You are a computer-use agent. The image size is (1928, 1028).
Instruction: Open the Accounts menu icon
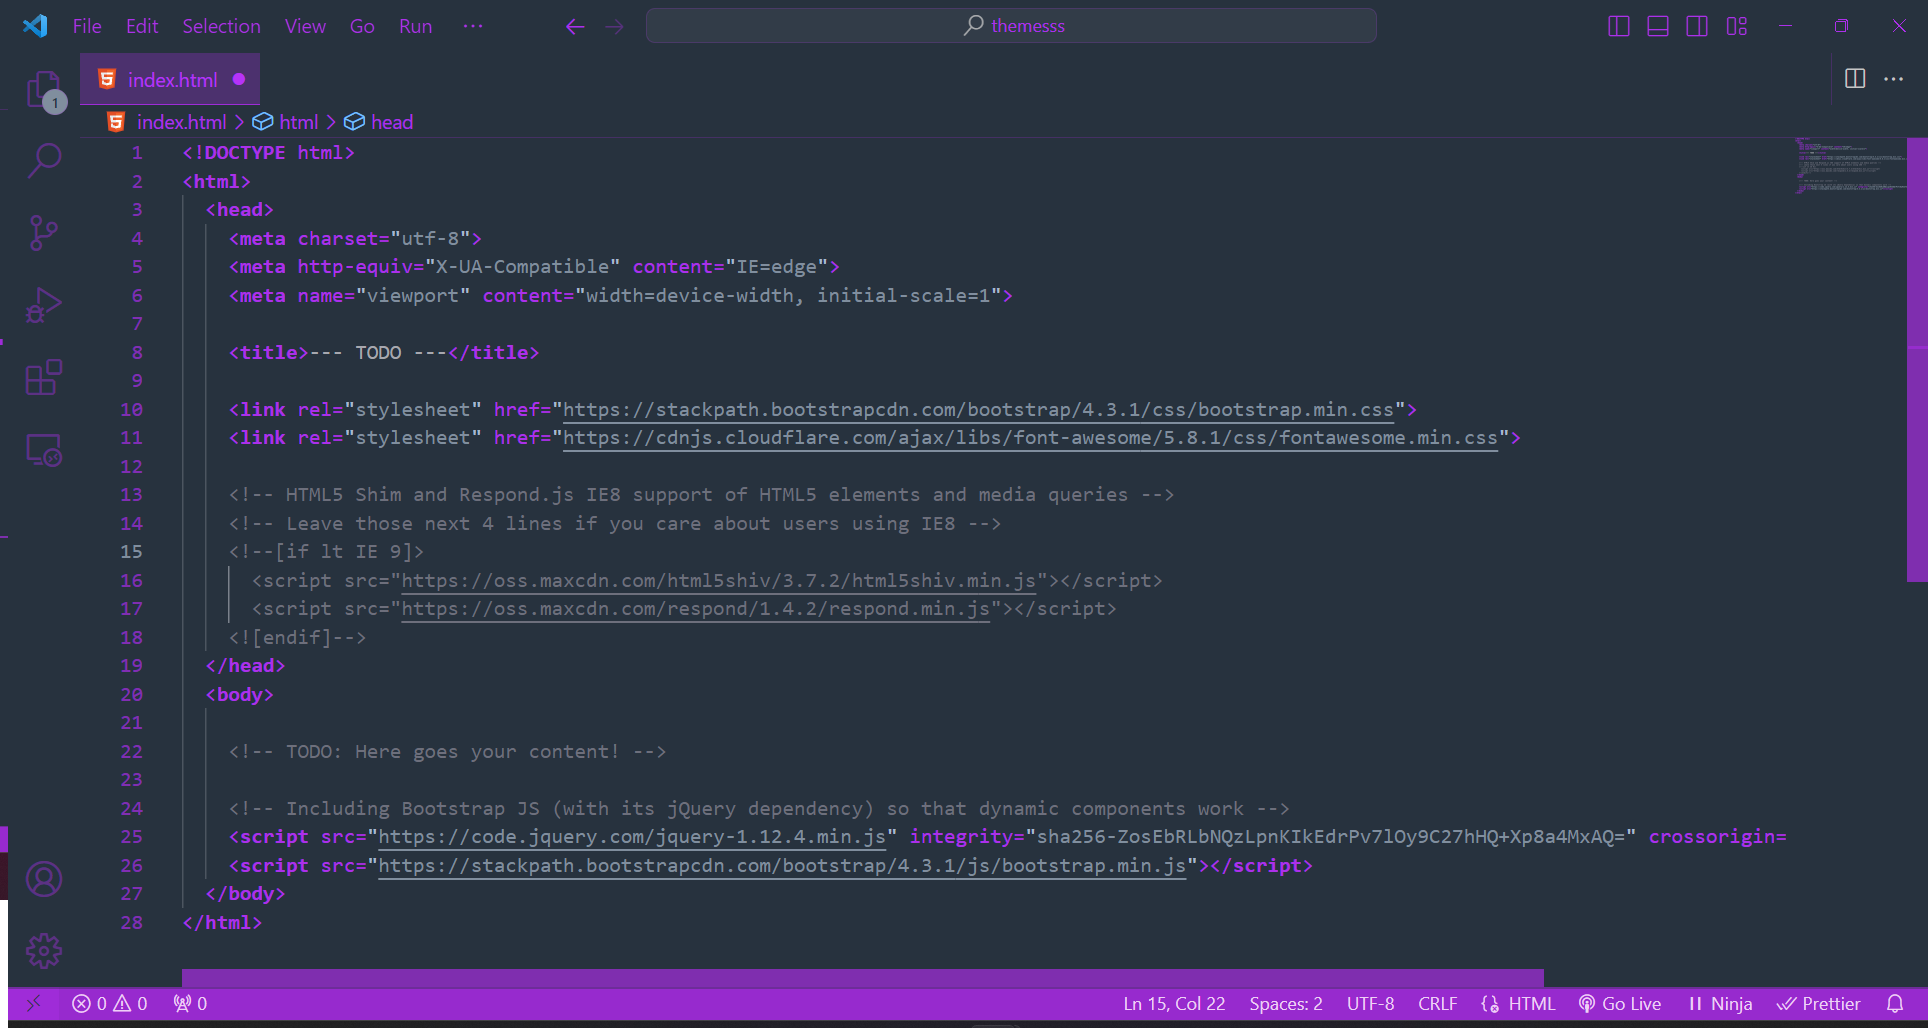pos(44,879)
